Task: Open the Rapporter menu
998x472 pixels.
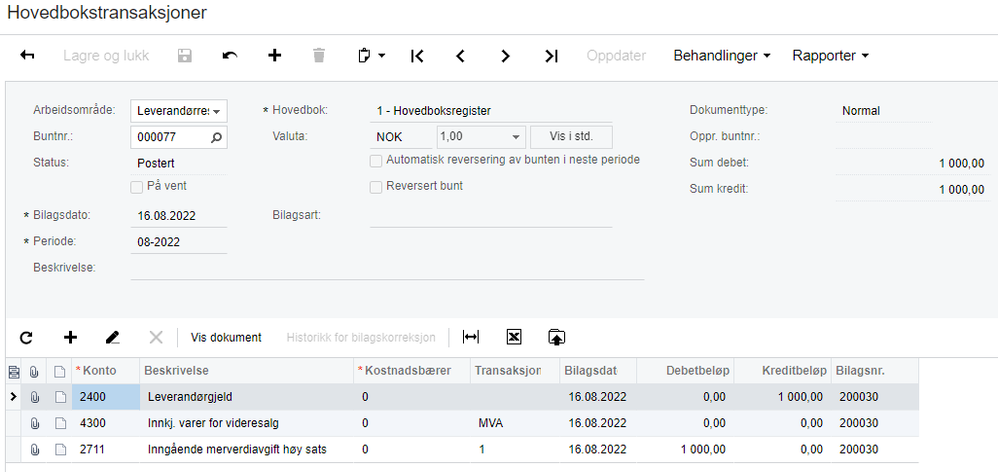Action: (831, 55)
